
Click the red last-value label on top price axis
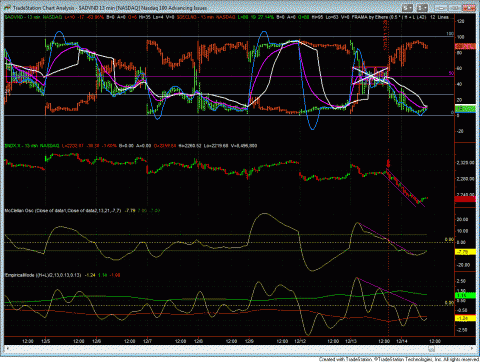click(x=465, y=46)
